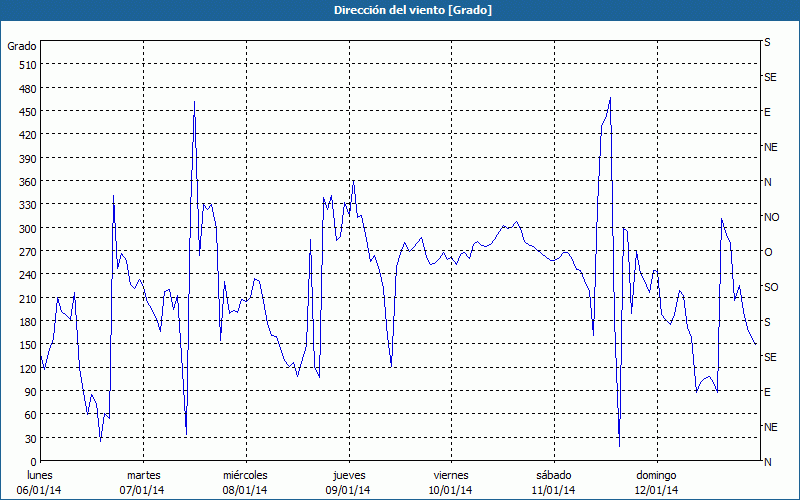
Task: Select the 300 y-axis value
Action: pyautogui.click(x=28, y=229)
